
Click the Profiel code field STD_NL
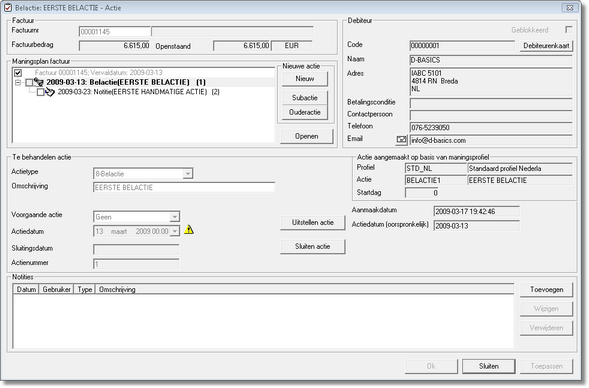pos(436,168)
